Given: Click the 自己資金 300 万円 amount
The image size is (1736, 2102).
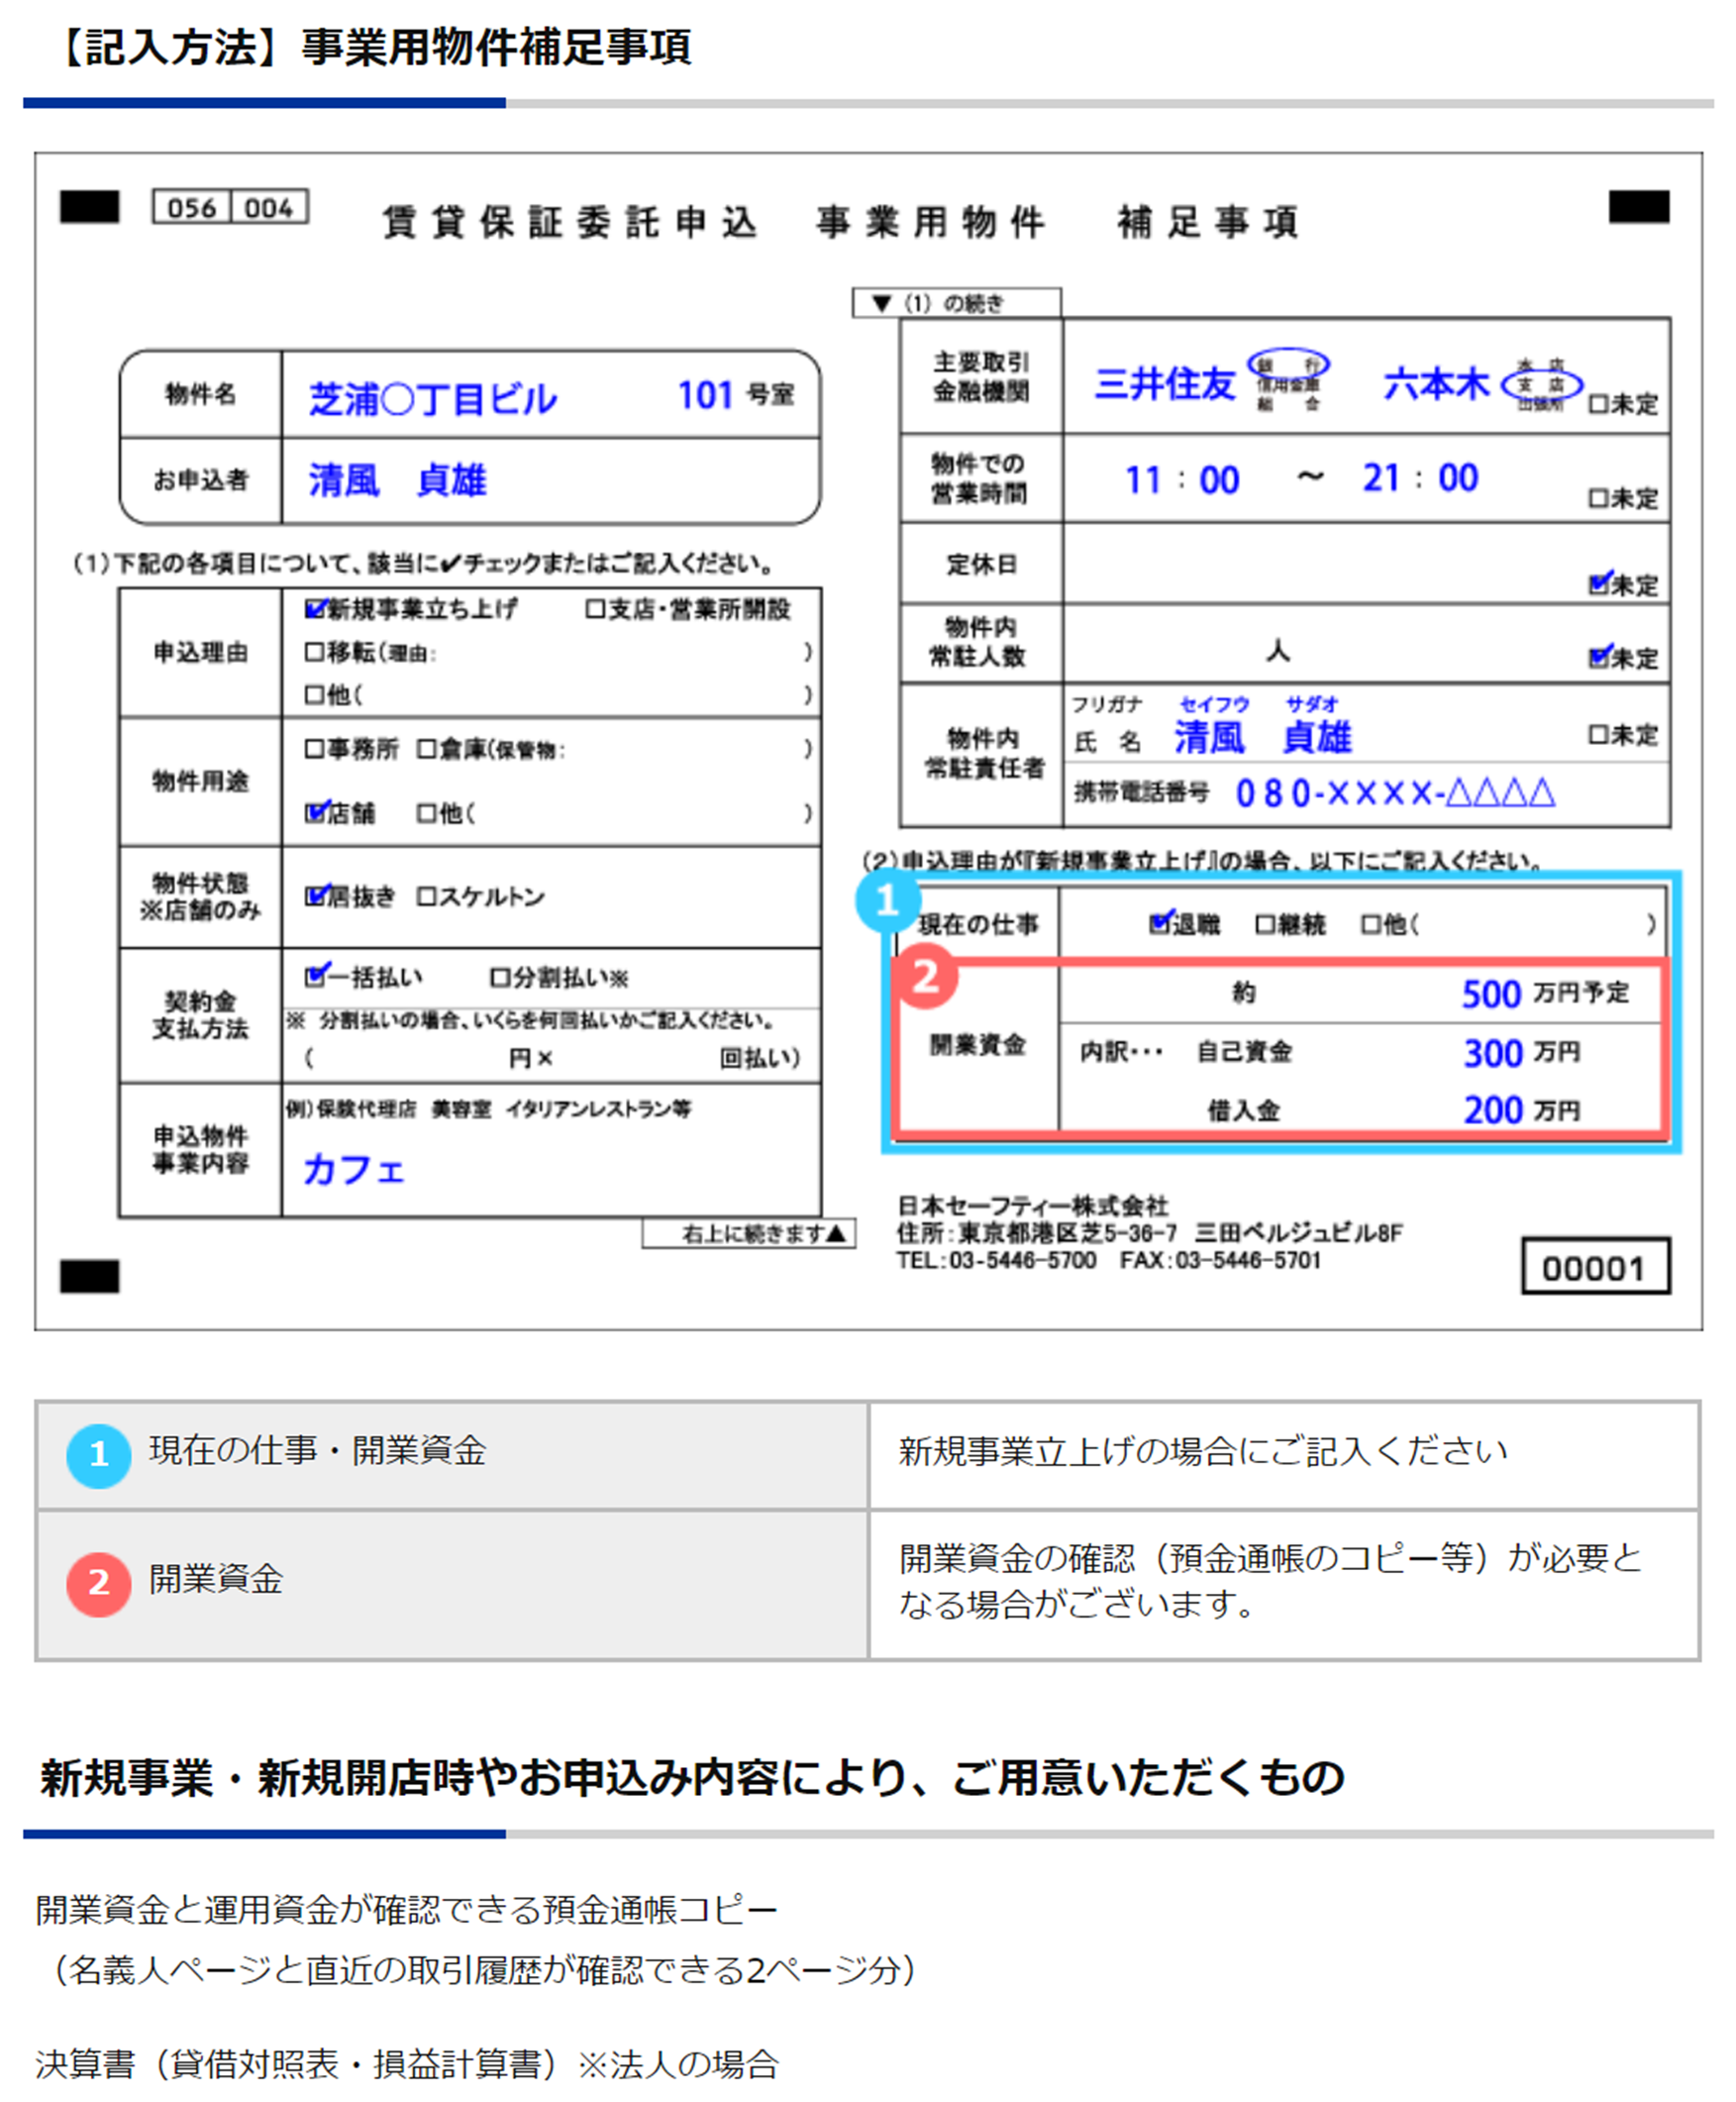Looking at the screenshot, I should pos(1521,1052).
